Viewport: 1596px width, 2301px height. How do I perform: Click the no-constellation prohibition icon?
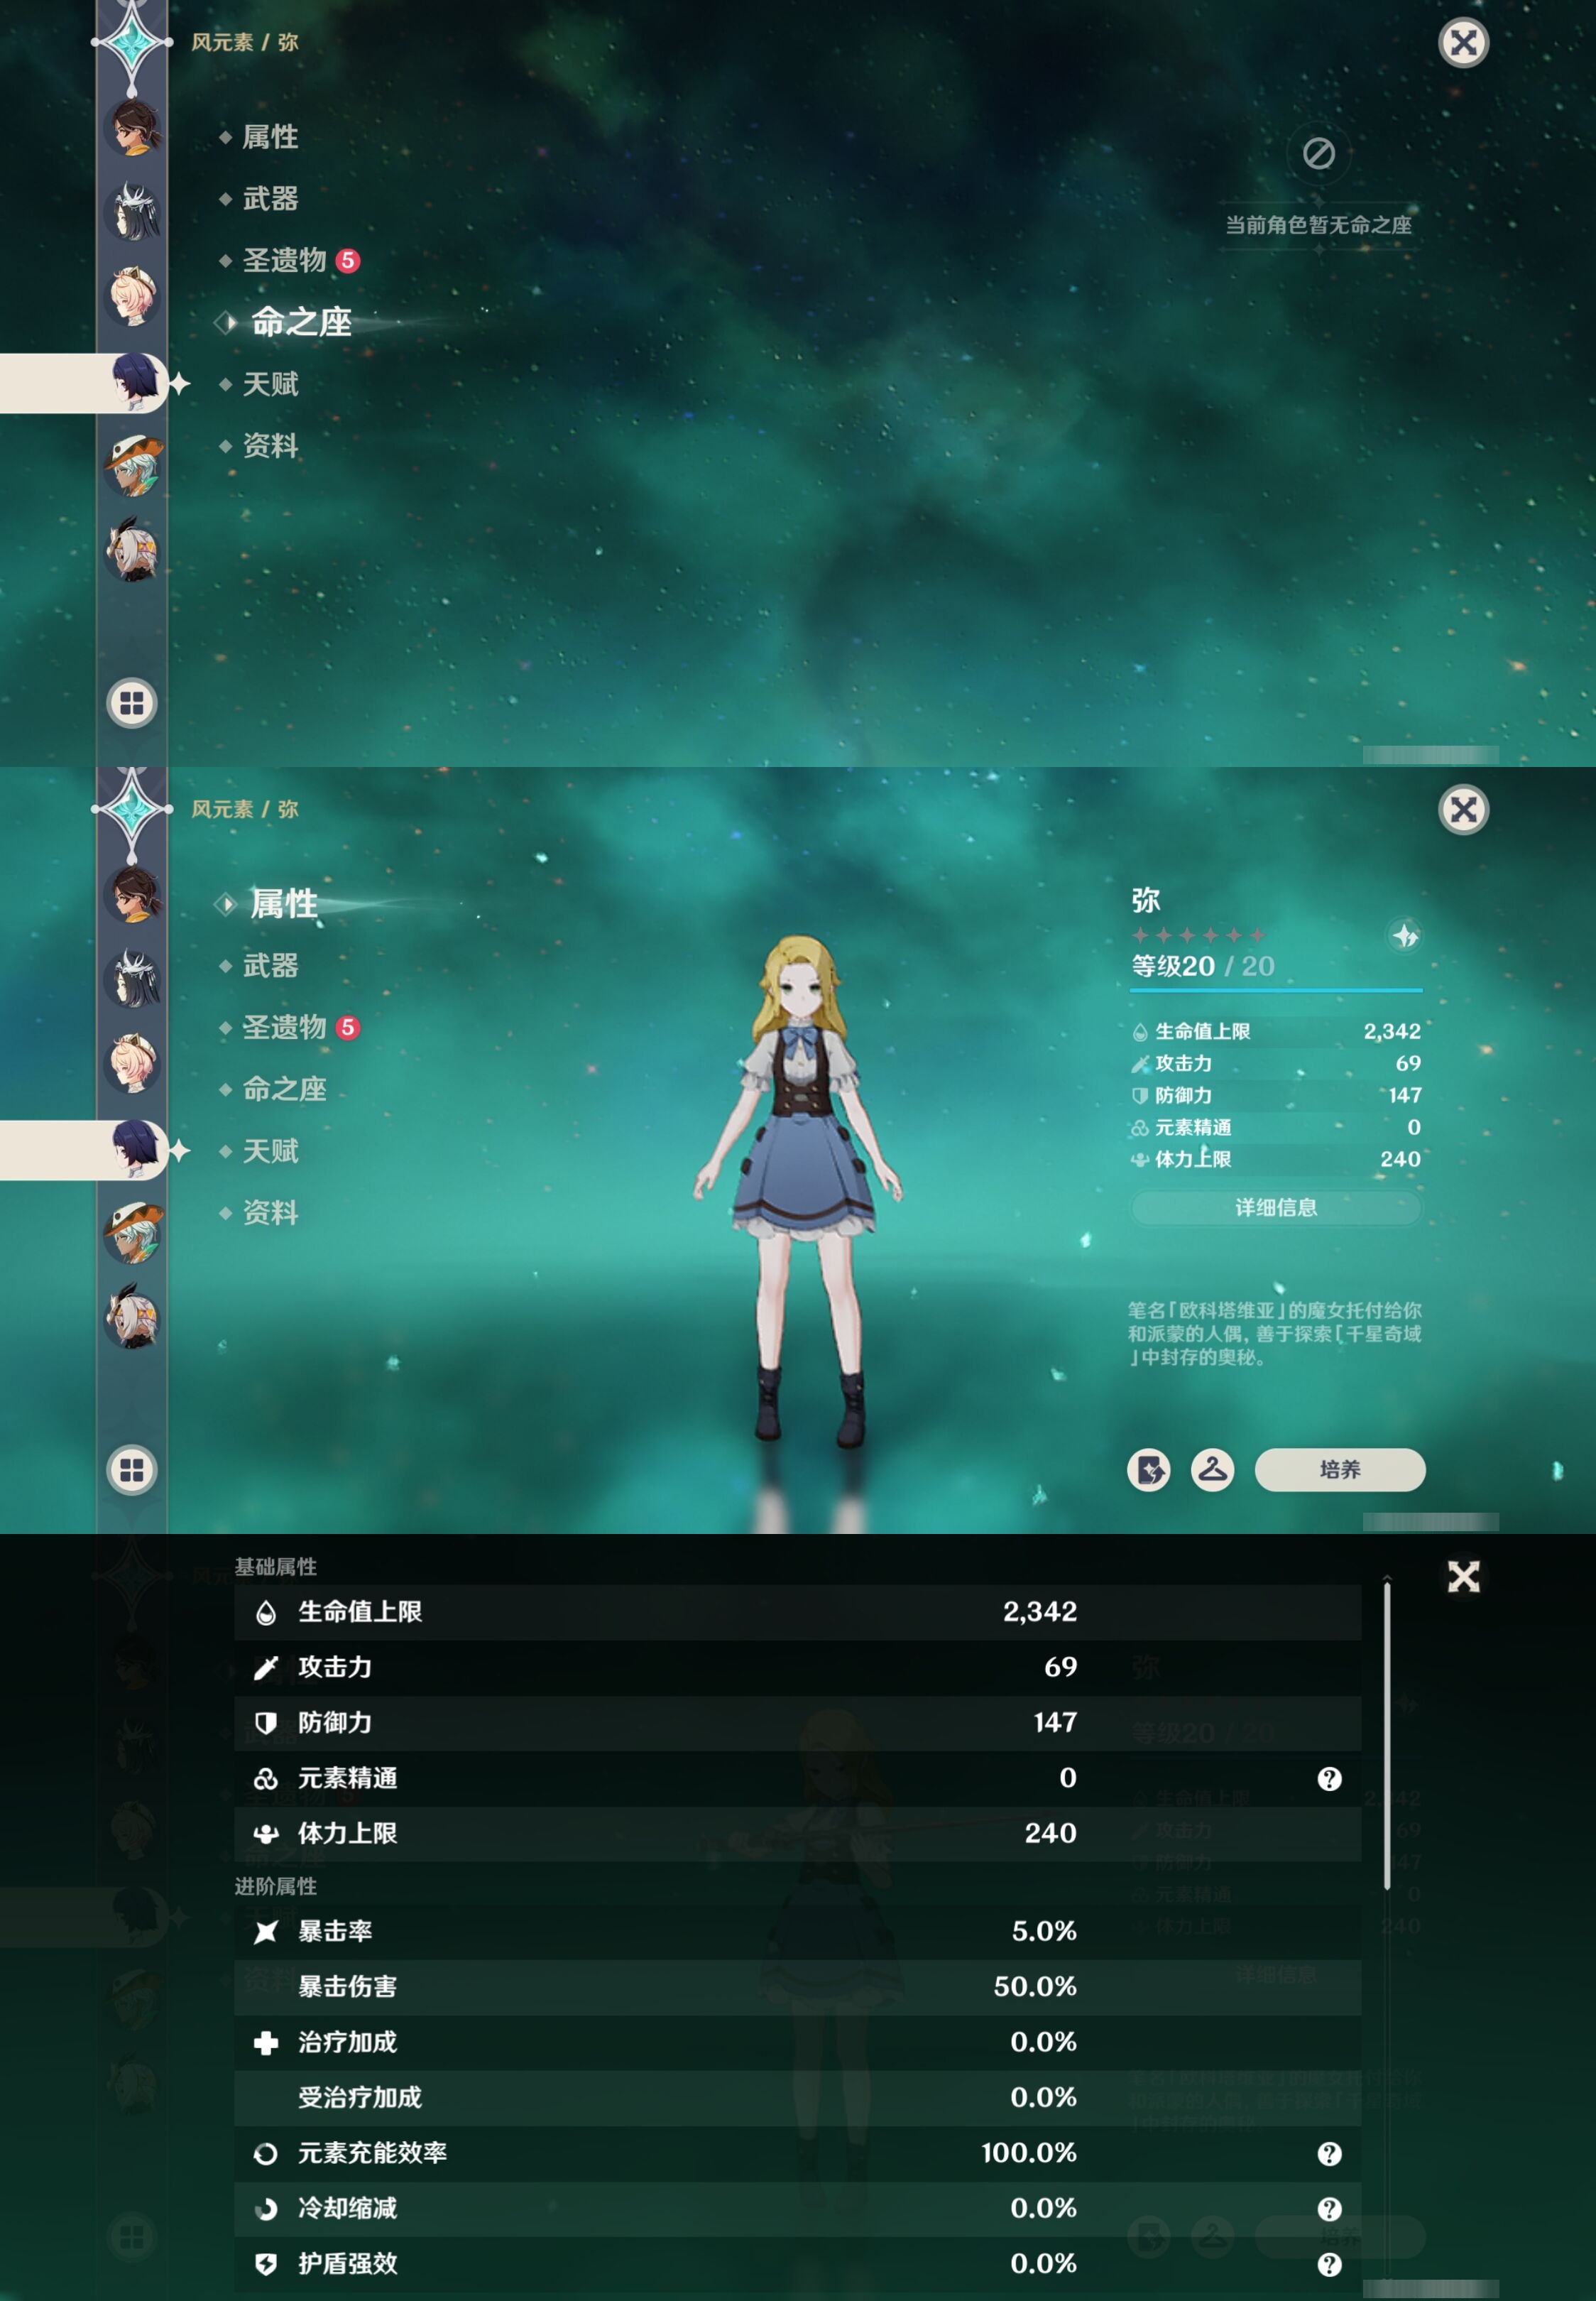[1321, 154]
